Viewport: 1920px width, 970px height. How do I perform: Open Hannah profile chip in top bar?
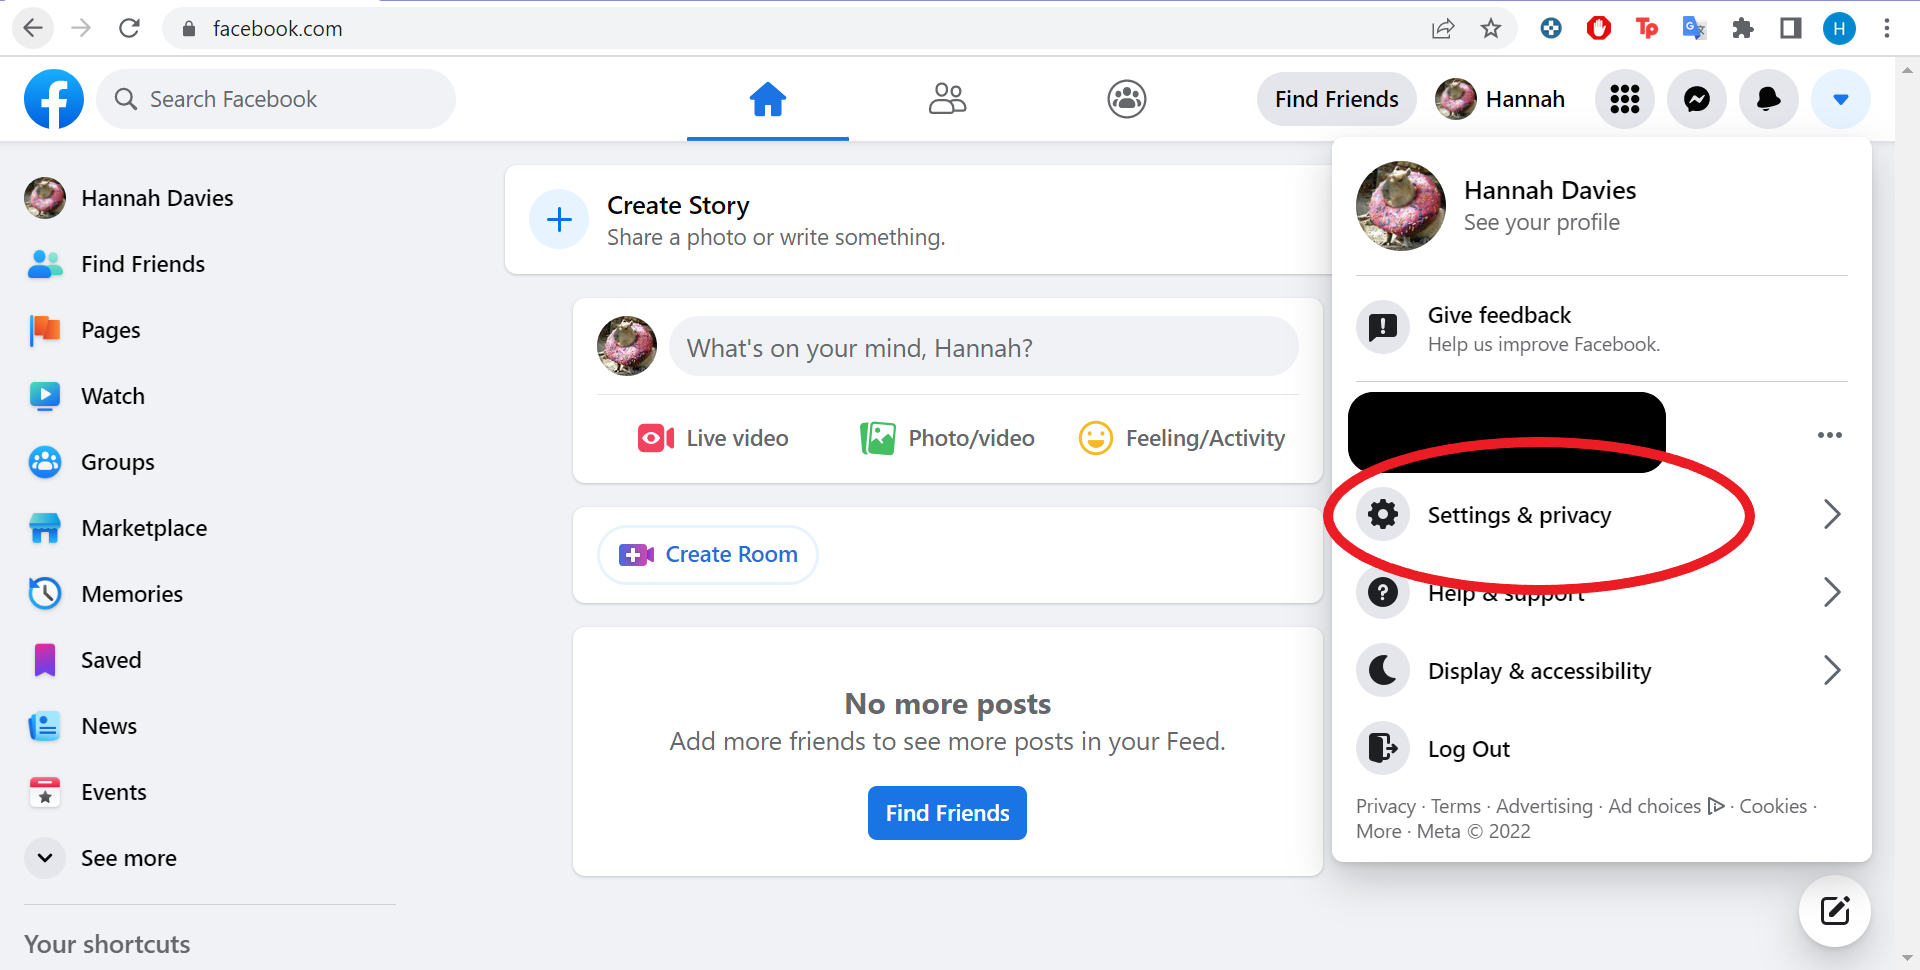[x=1501, y=99]
